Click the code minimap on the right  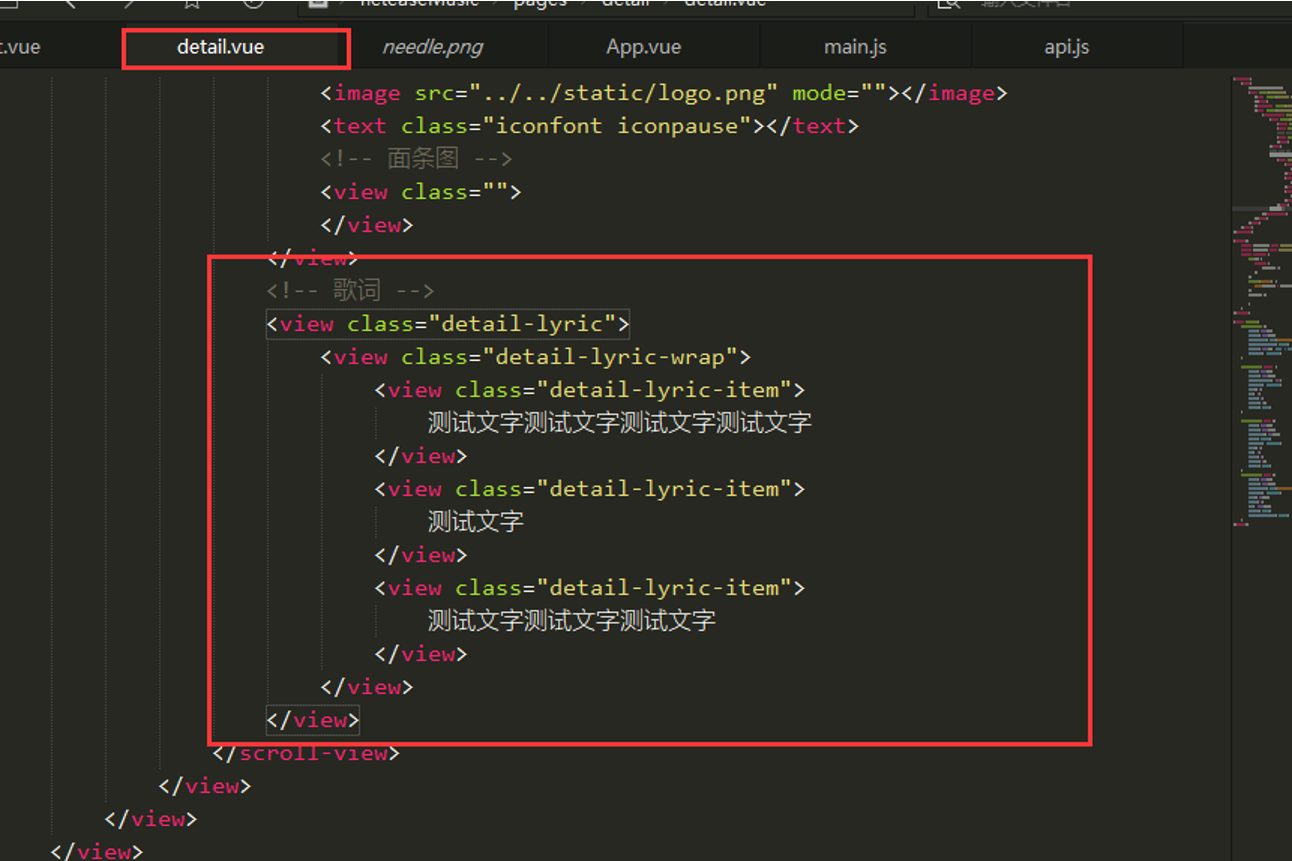coord(1261,300)
